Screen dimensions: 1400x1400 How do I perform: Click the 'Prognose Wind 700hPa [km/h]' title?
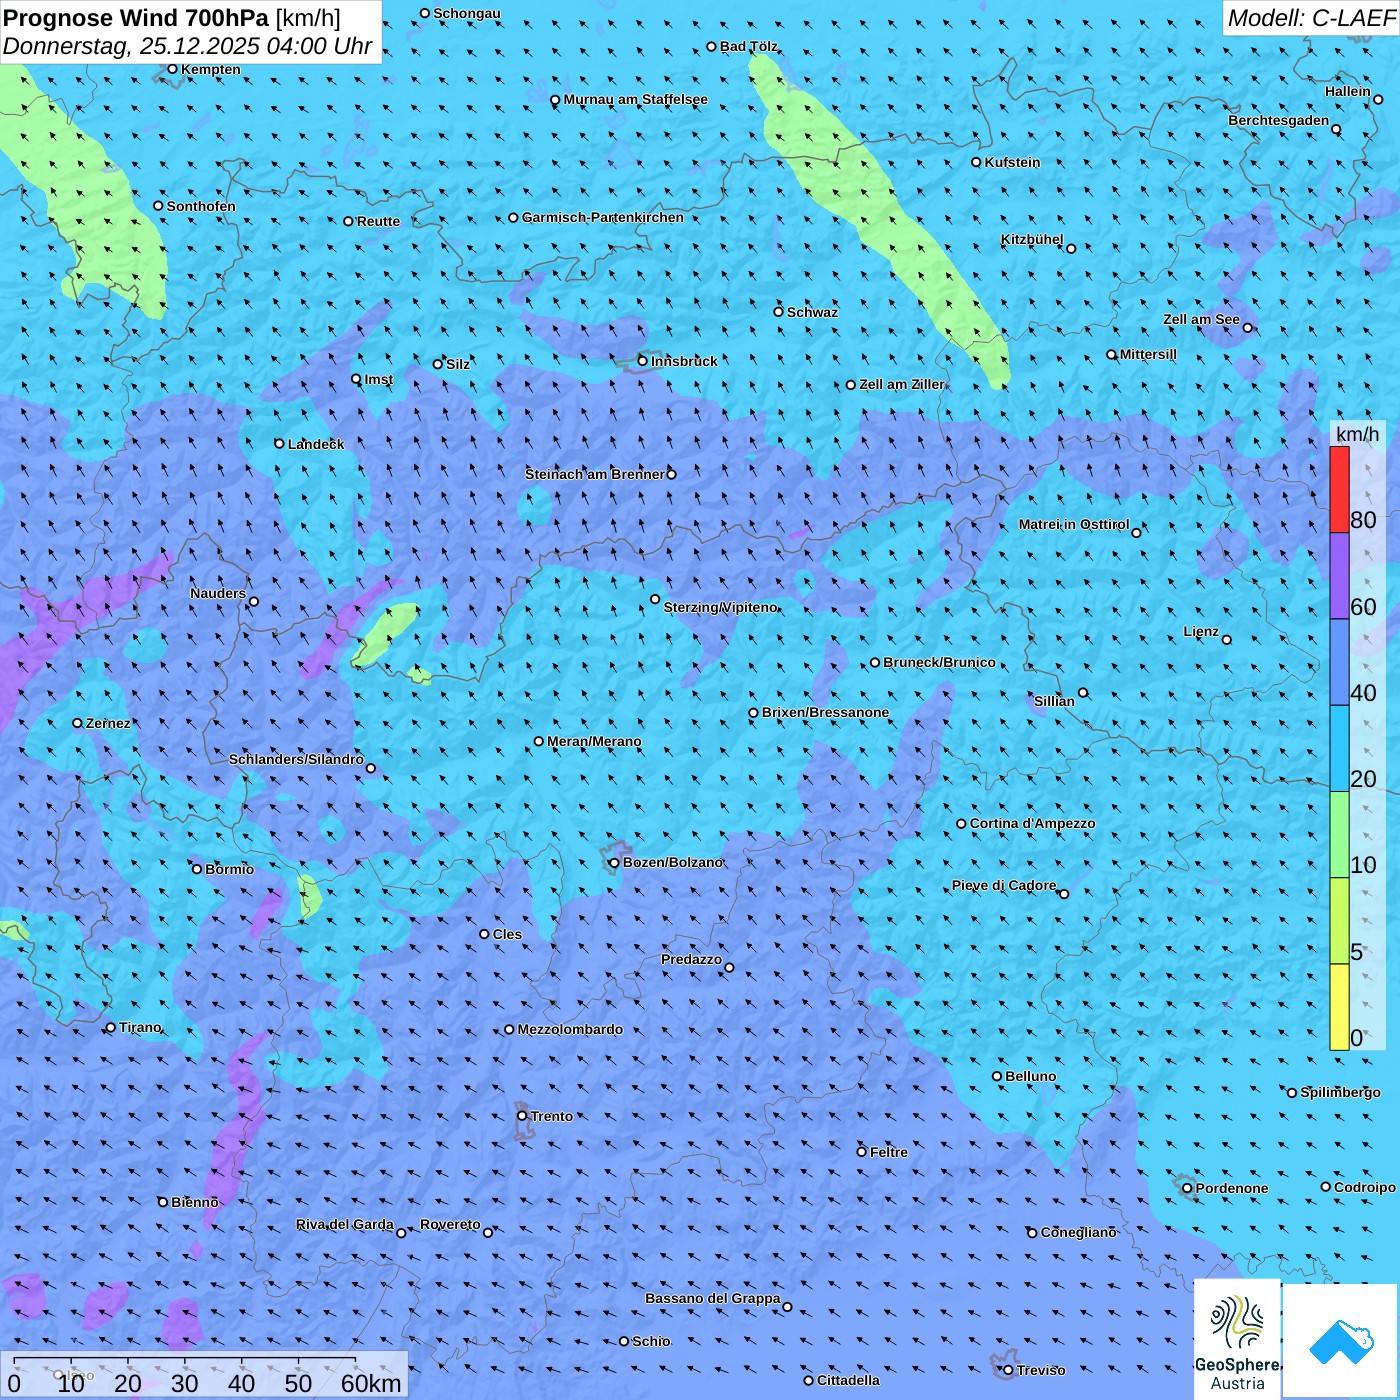point(172,17)
